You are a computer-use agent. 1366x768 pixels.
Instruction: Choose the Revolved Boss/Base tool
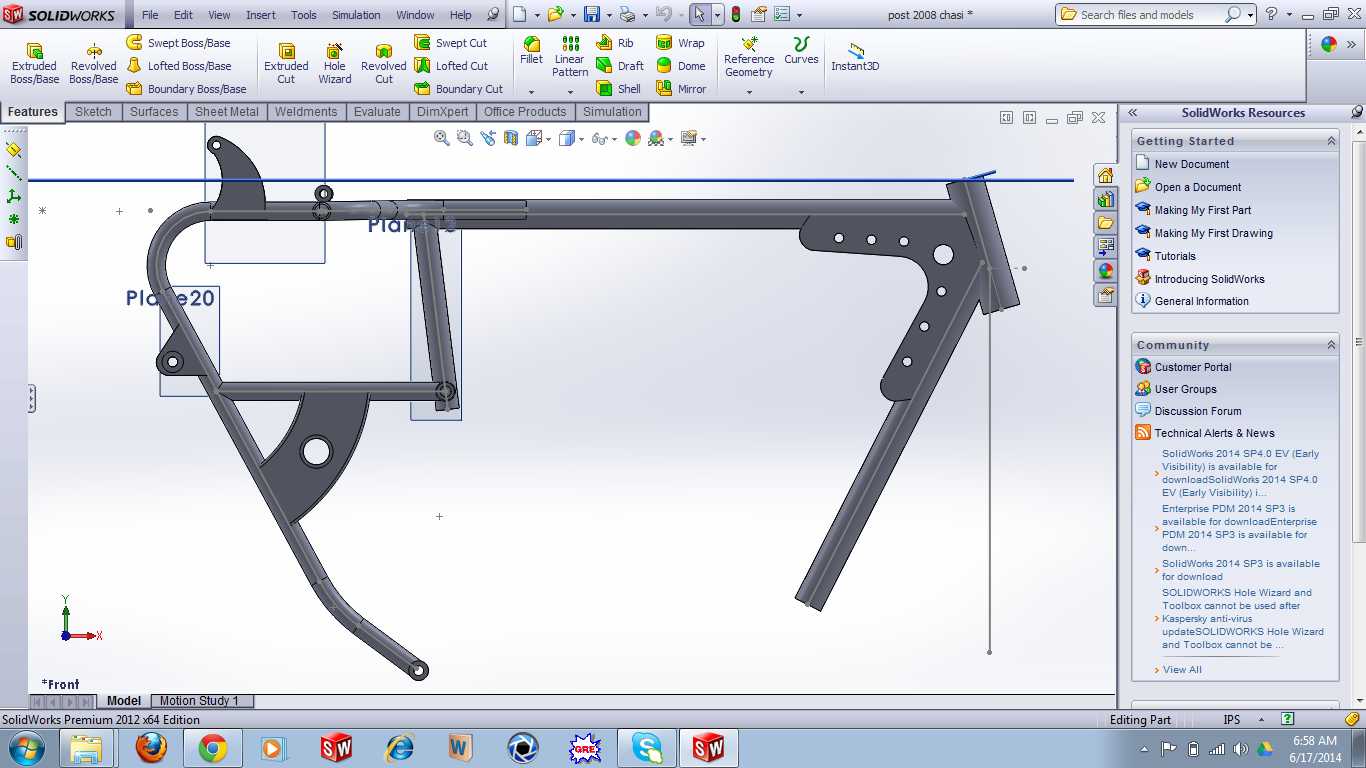pyautogui.click(x=94, y=64)
